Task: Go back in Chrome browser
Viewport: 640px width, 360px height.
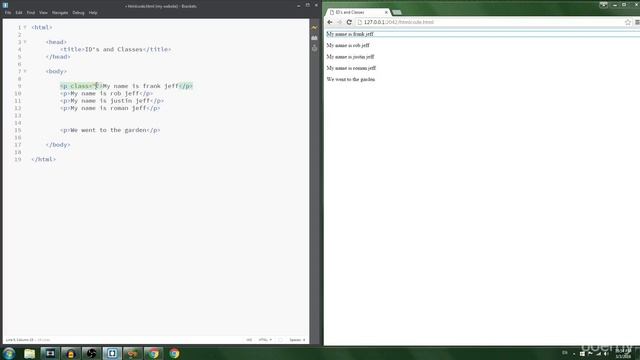Action: [x=330, y=22]
